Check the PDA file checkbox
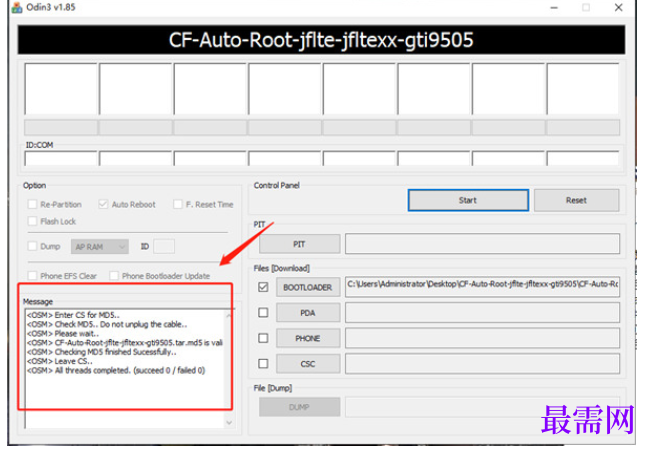 coord(263,313)
